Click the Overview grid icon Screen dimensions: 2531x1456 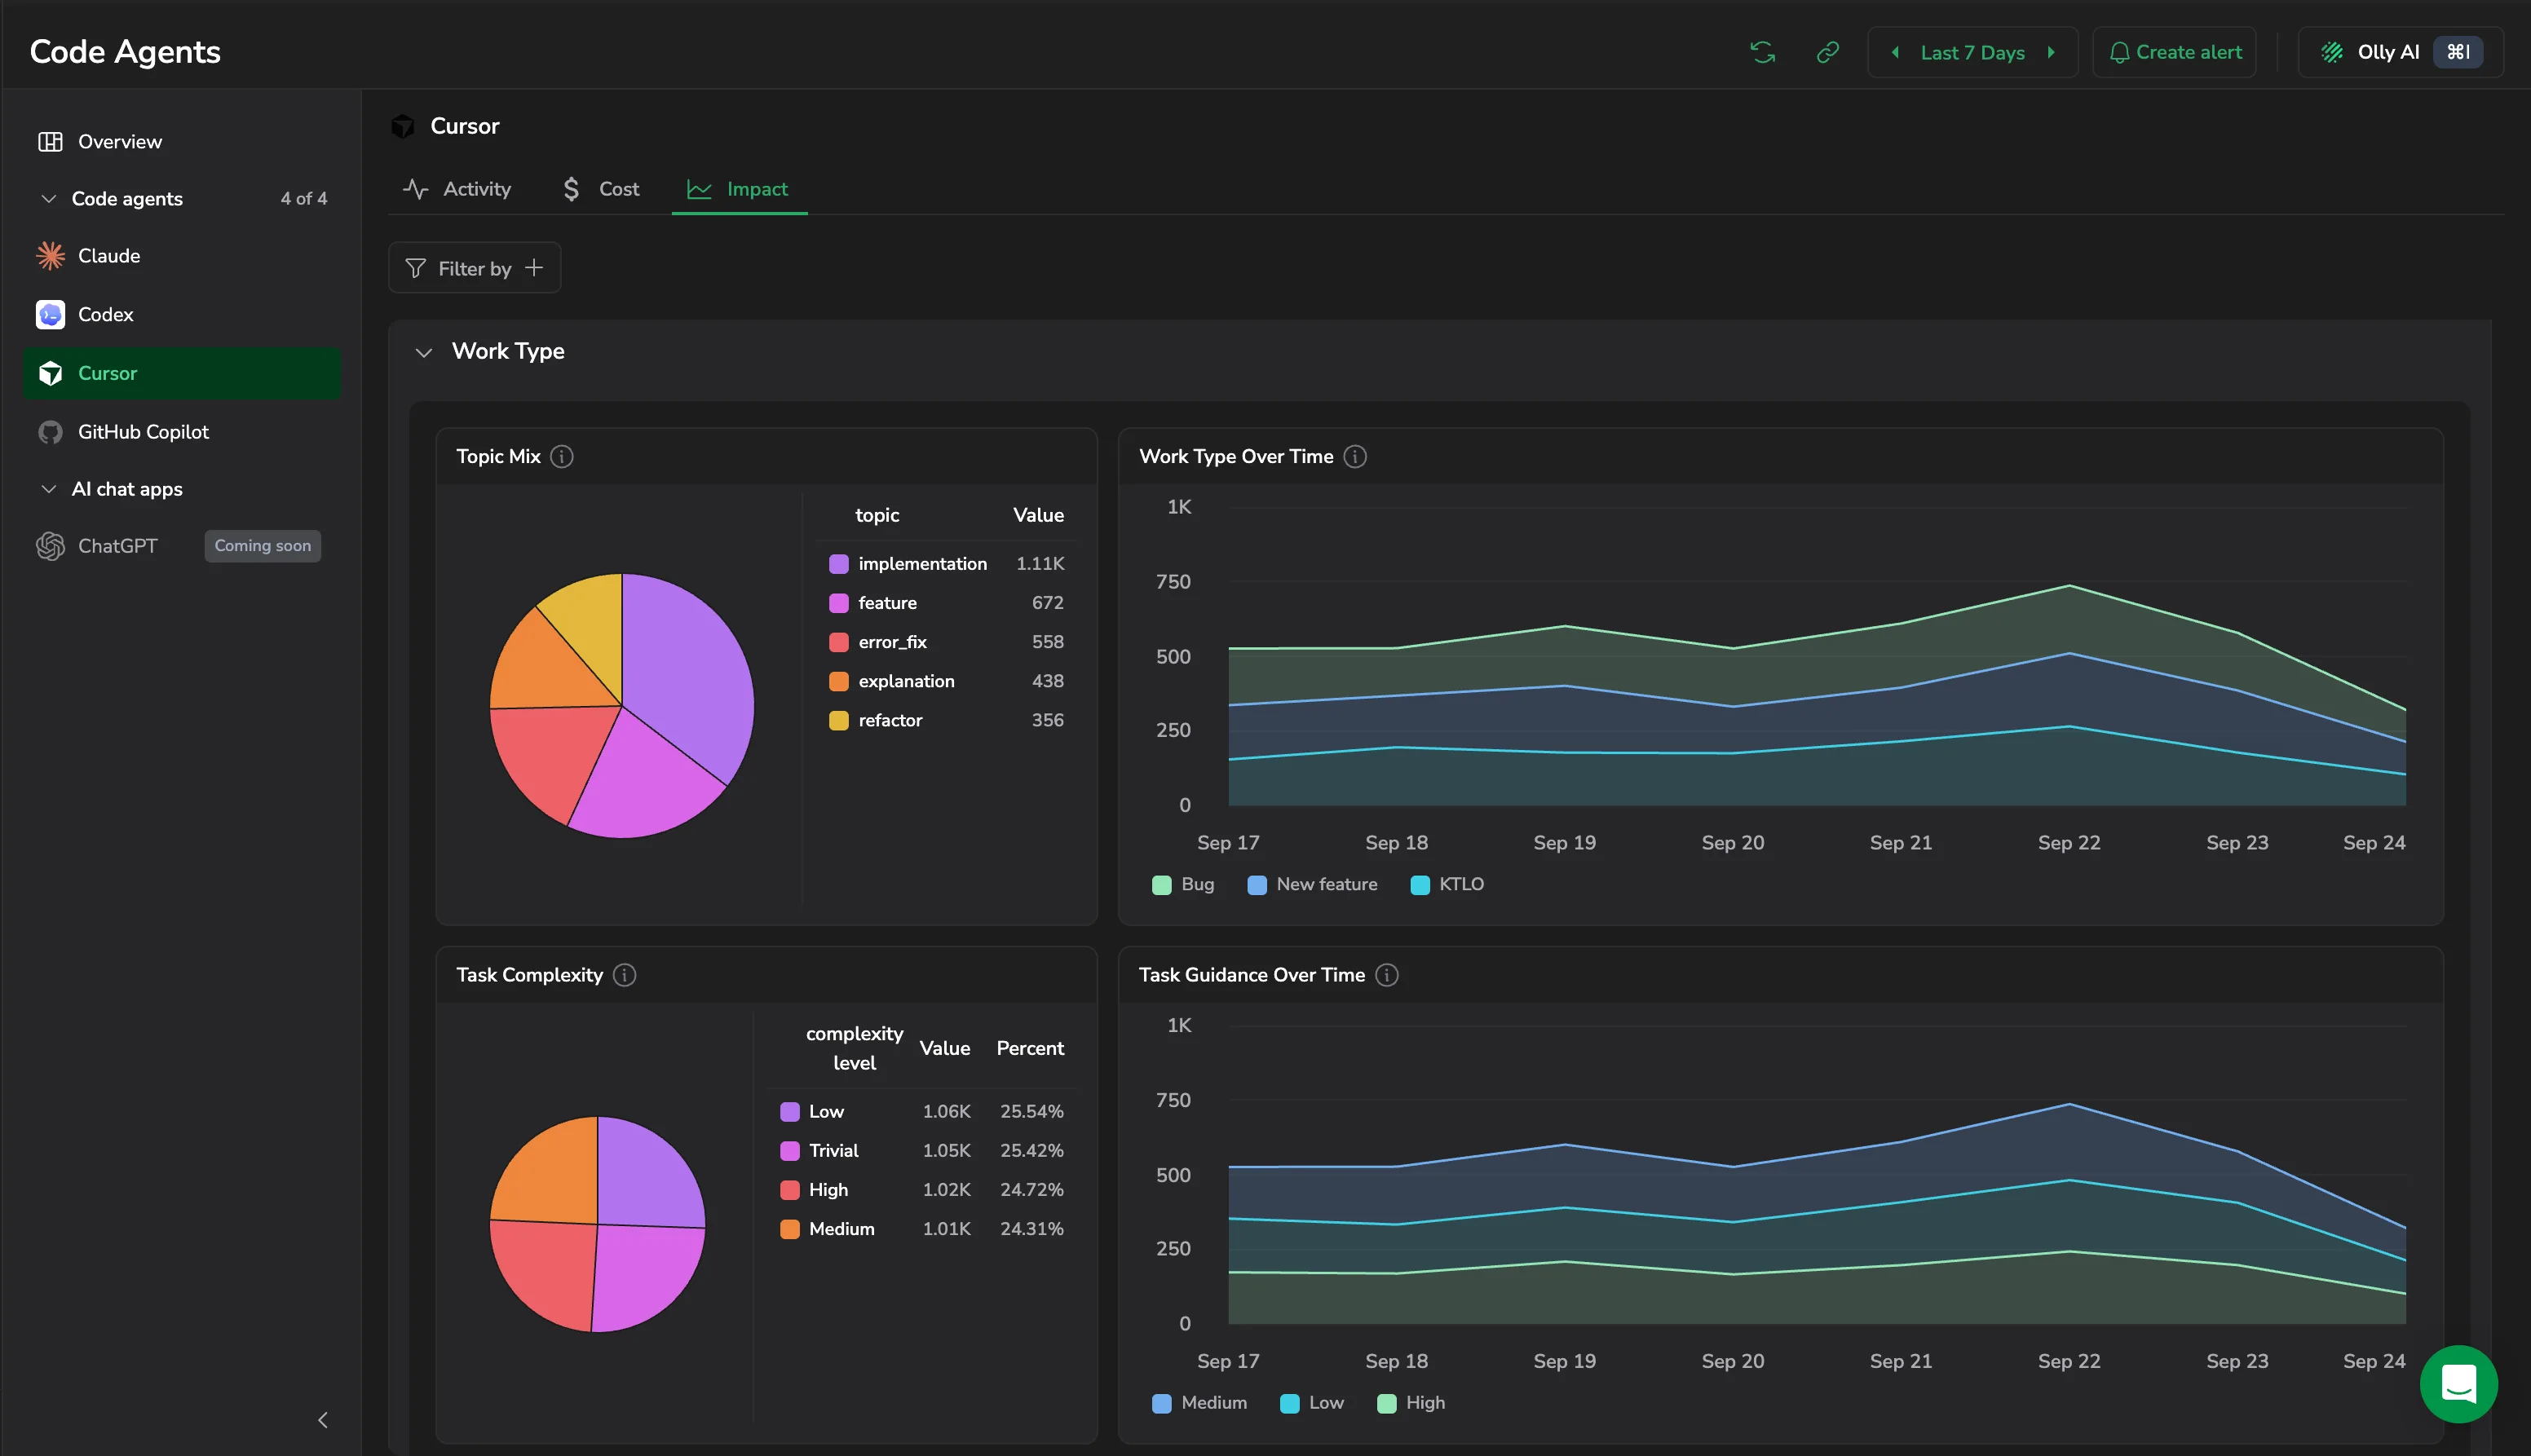[50, 142]
